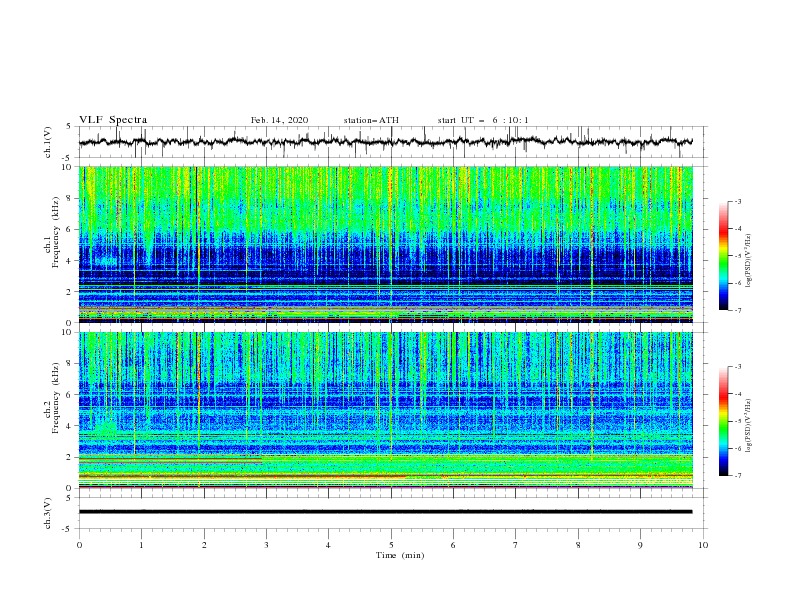This screenshot has width=792, height=612.
Task: Click the time axis tick label "0"
Action: [x=79, y=545]
